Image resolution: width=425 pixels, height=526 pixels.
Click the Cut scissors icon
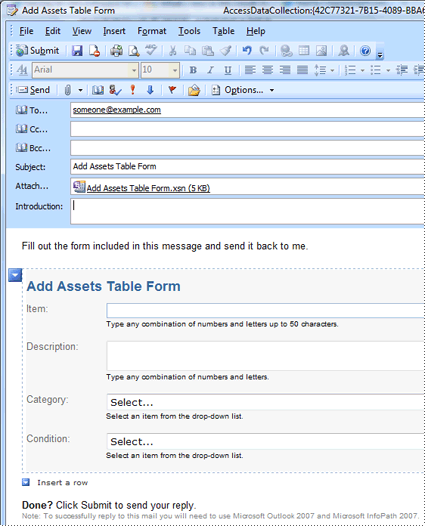click(x=173, y=51)
